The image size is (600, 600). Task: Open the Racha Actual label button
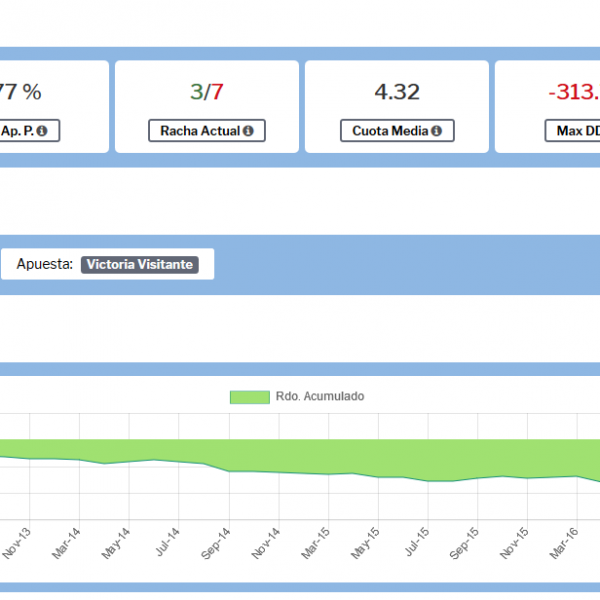coord(207,130)
